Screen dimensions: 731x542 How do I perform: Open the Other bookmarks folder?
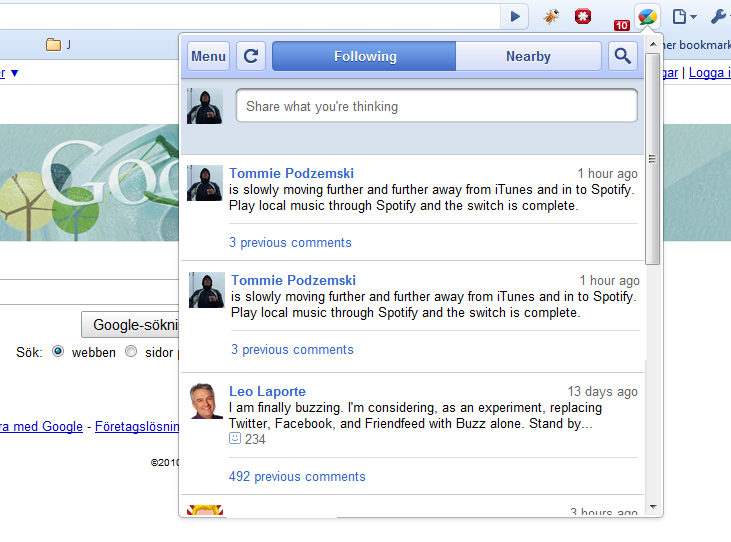pyautogui.click(x=695, y=45)
